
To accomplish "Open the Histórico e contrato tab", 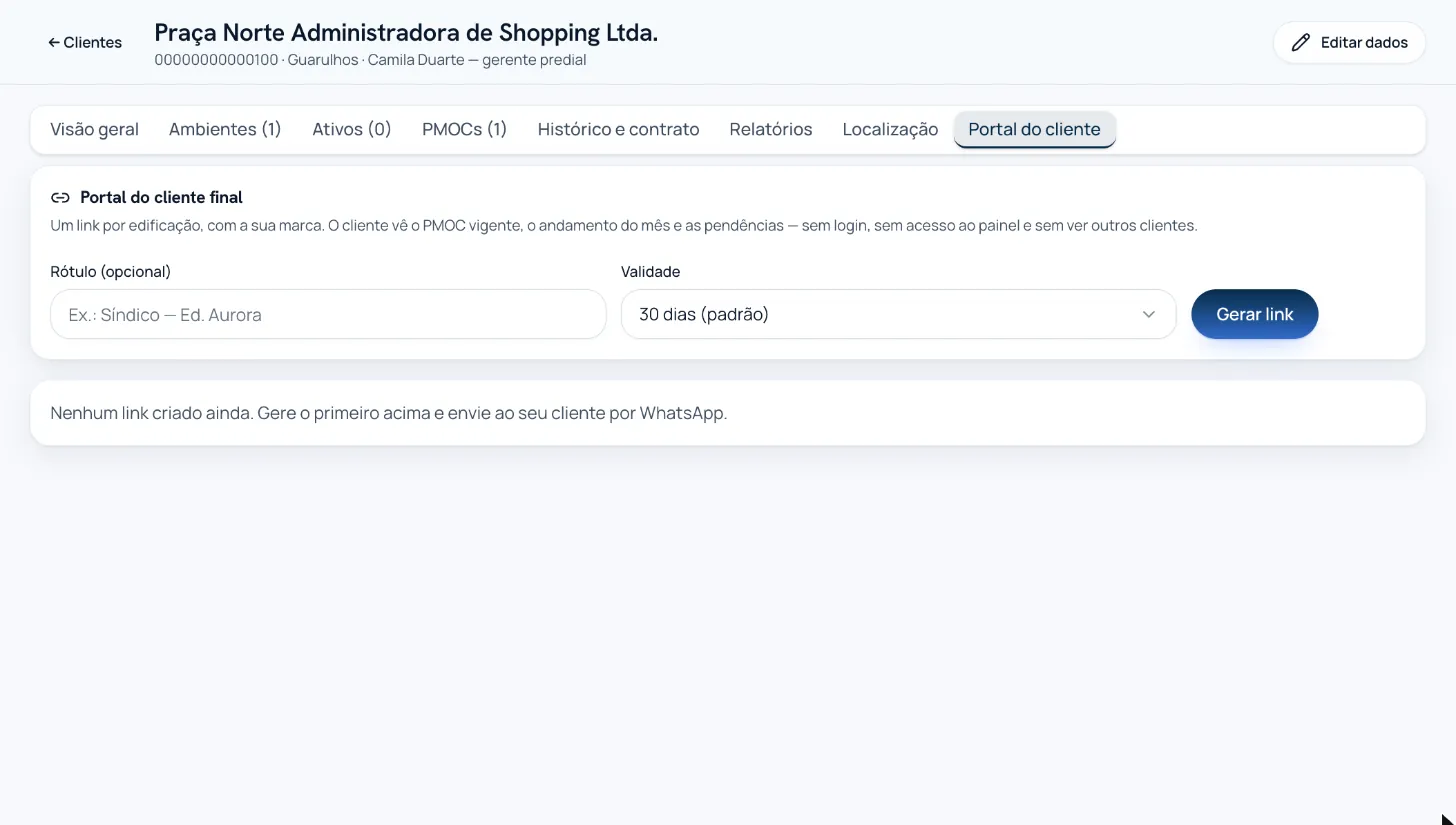I will [x=618, y=129].
